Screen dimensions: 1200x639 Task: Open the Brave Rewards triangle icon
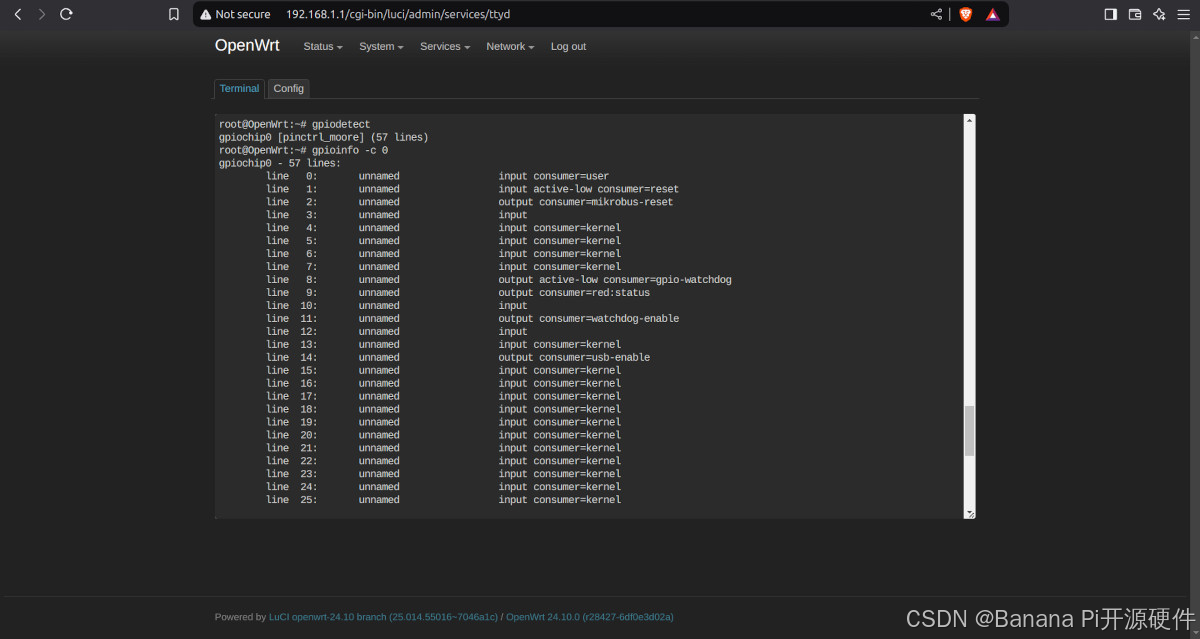[992, 14]
